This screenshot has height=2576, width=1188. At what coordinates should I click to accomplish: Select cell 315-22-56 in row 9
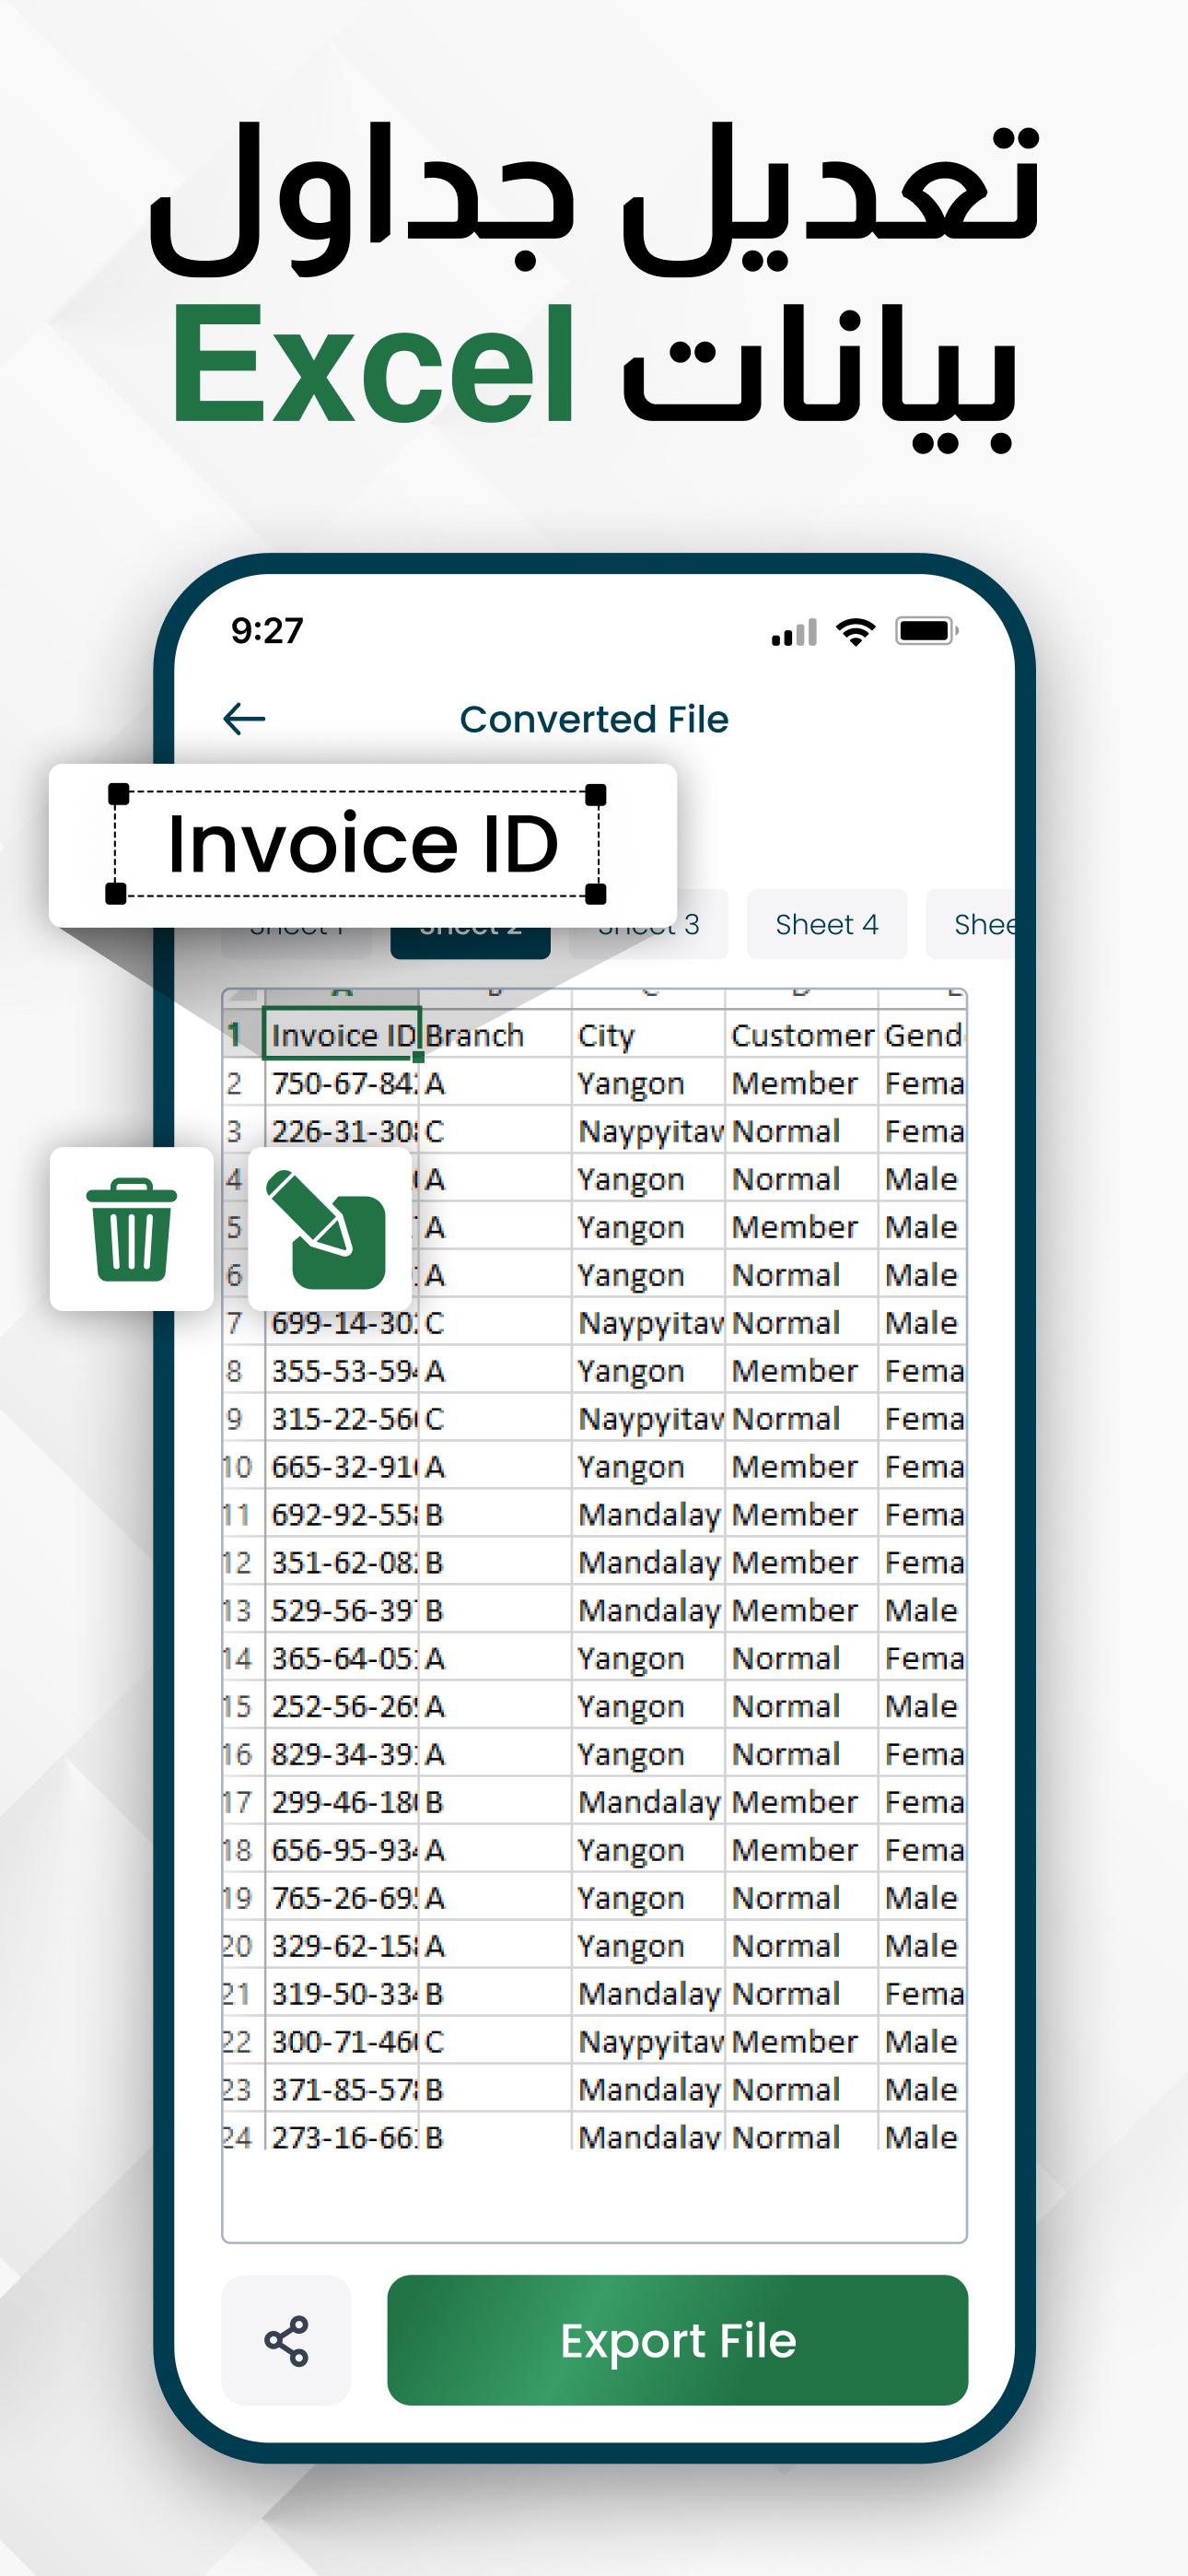[342, 1418]
